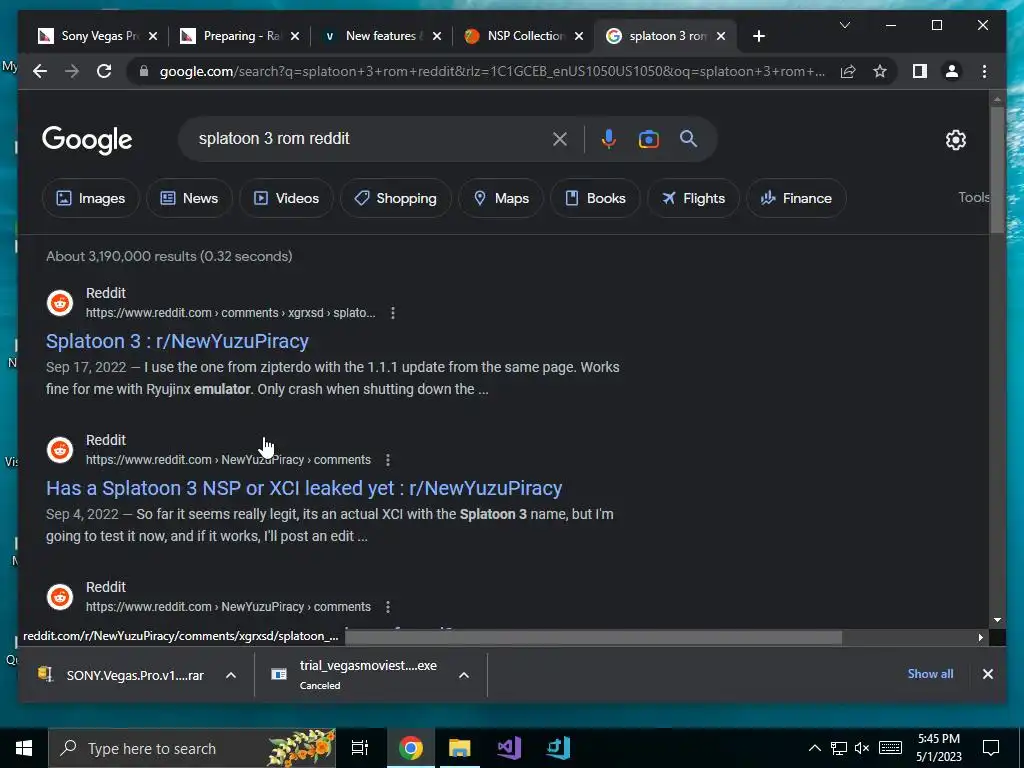Close the New features tab

437,36
